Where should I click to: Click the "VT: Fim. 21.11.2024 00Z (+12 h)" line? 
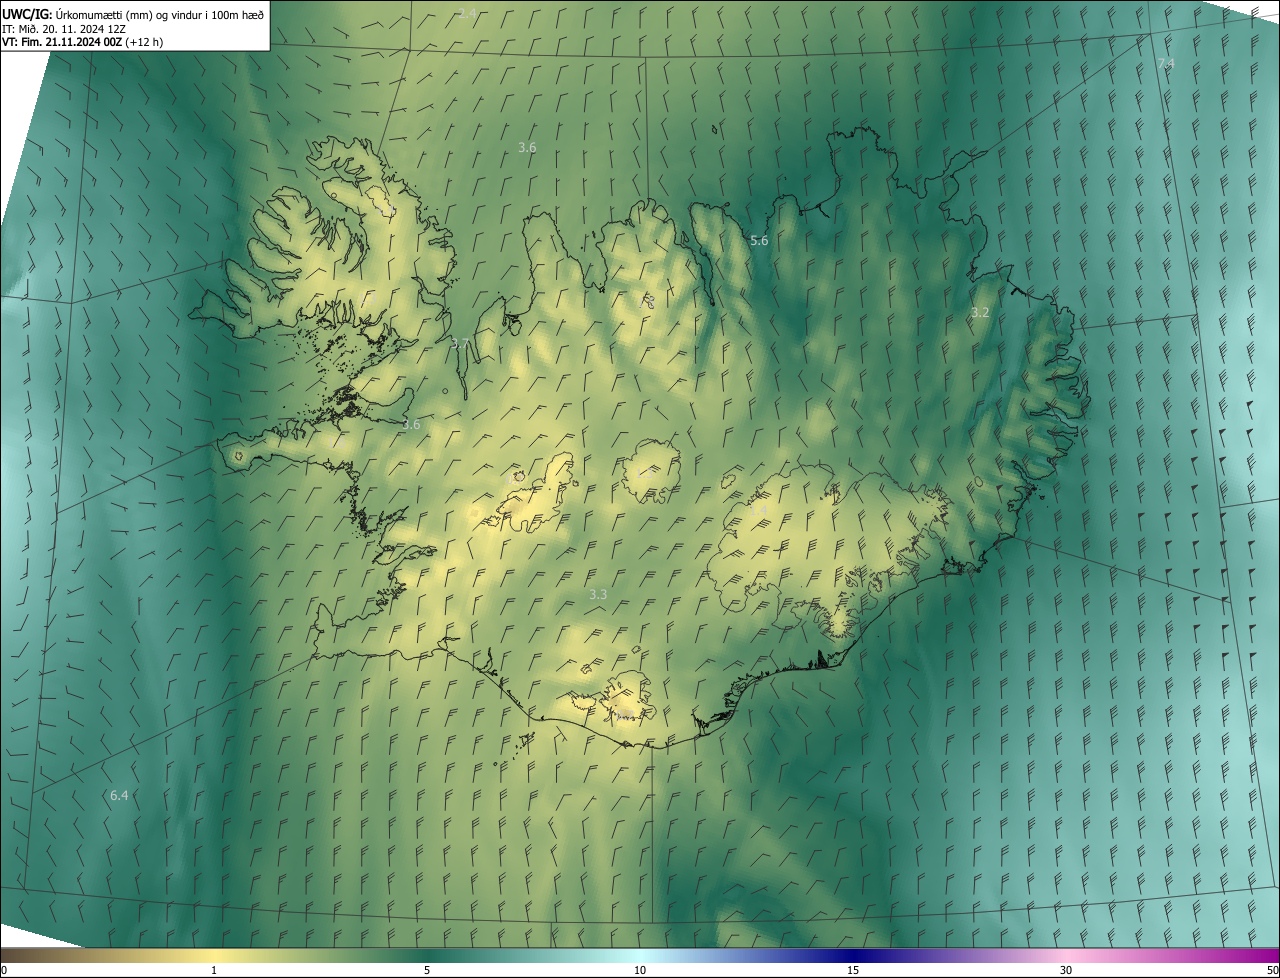coord(82,42)
